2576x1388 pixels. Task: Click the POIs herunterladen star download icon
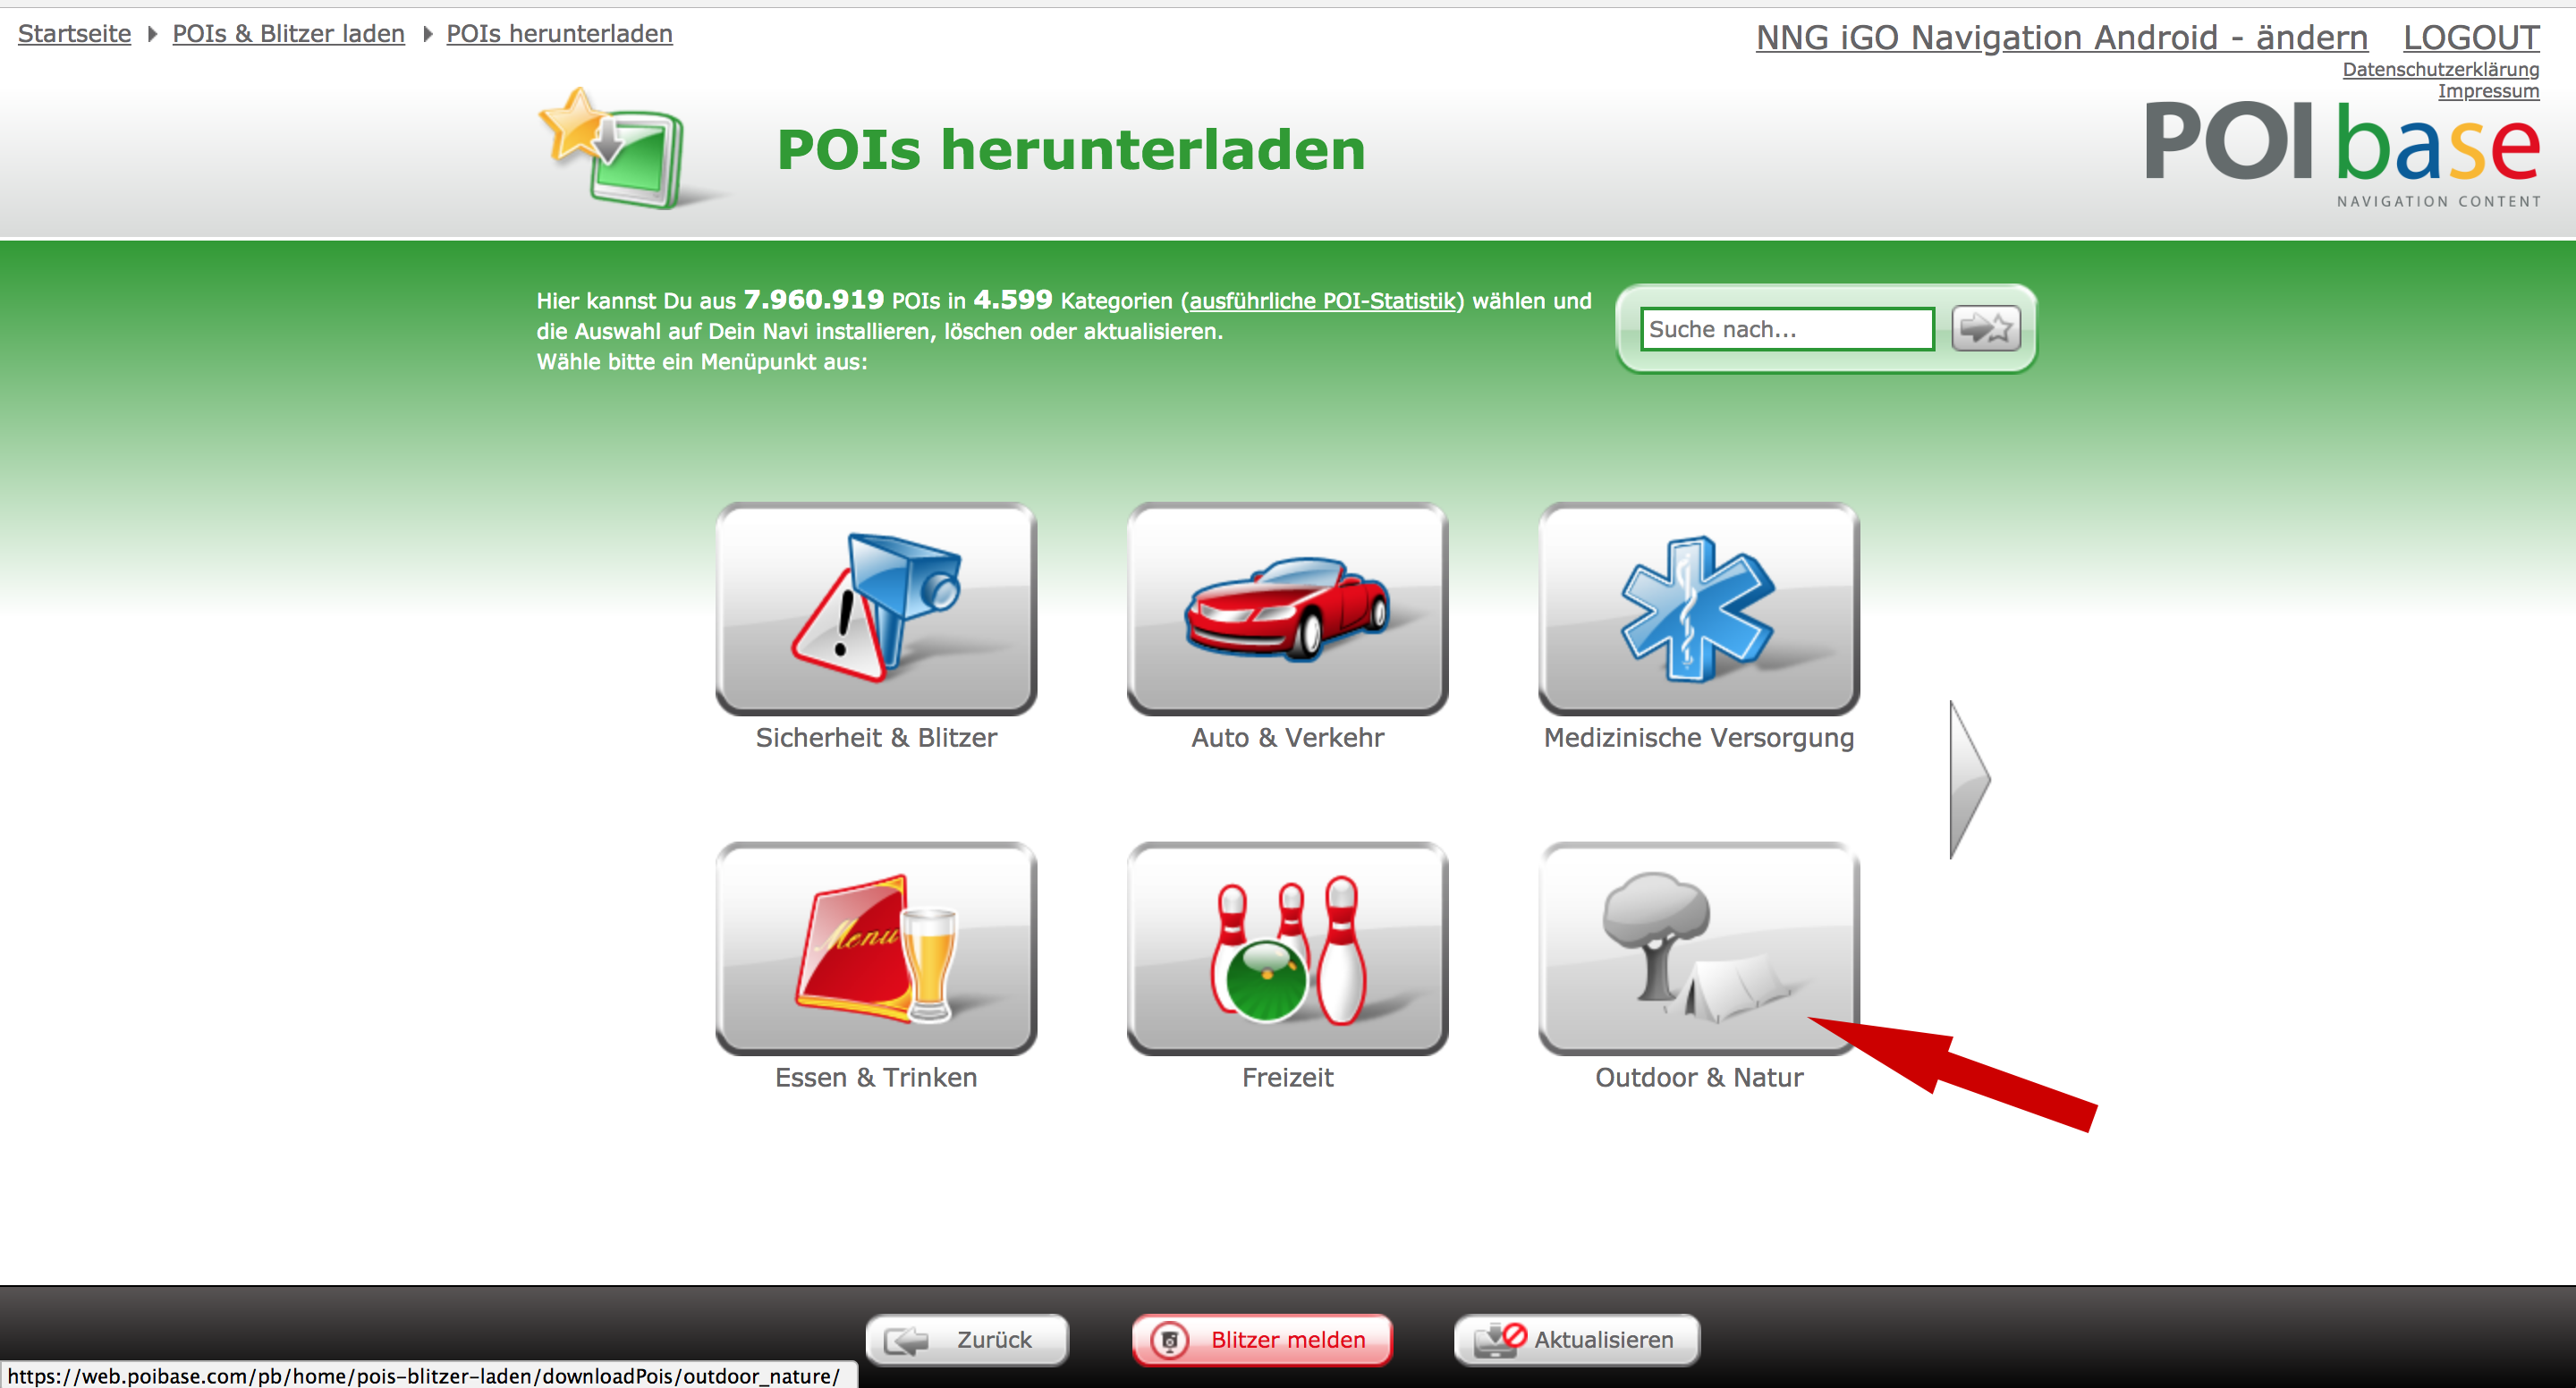point(614,148)
